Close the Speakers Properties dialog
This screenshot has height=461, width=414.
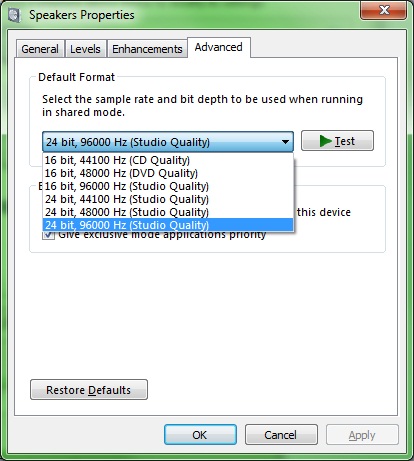pyautogui.click(x=384, y=10)
